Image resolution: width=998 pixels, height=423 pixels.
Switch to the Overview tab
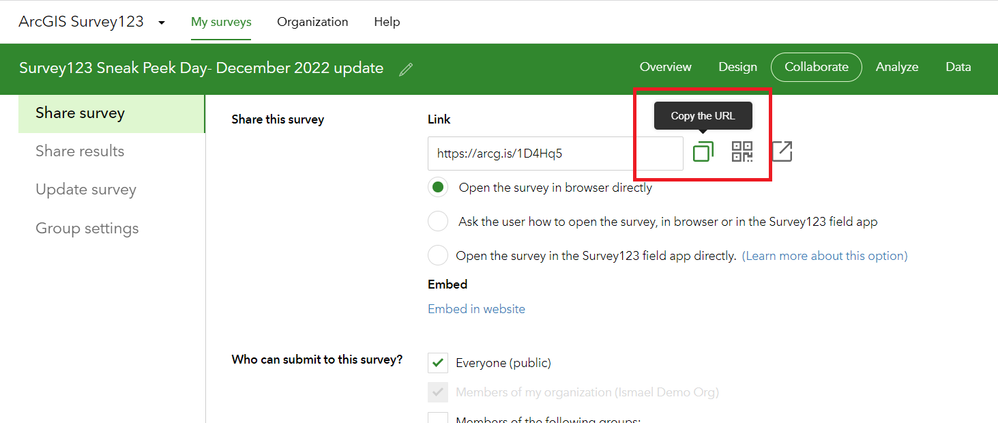click(x=665, y=67)
